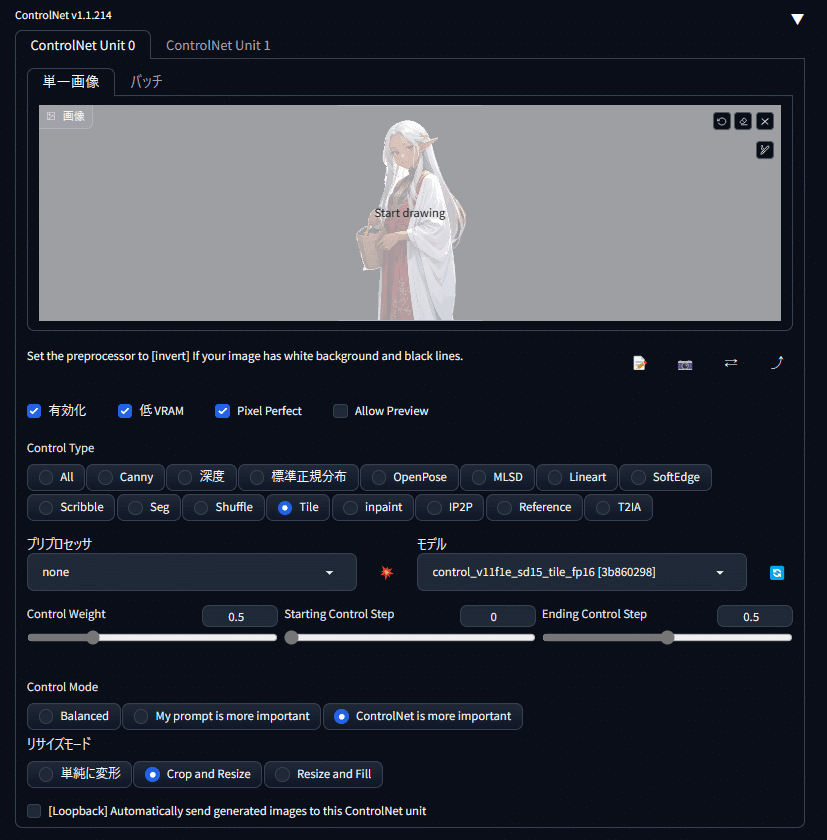Image resolution: width=827 pixels, height=840 pixels.
Task: Erase the canvas with the eraser icon
Action: pyautogui.click(x=743, y=121)
